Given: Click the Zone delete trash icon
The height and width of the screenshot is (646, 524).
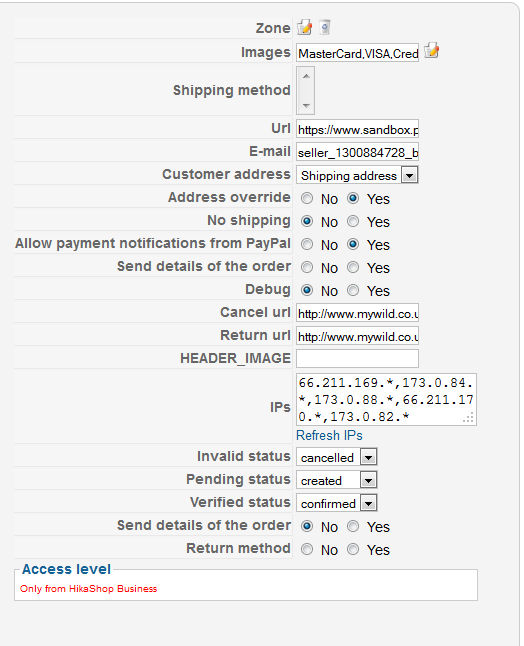Looking at the screenshot, I should click(325, 27).
